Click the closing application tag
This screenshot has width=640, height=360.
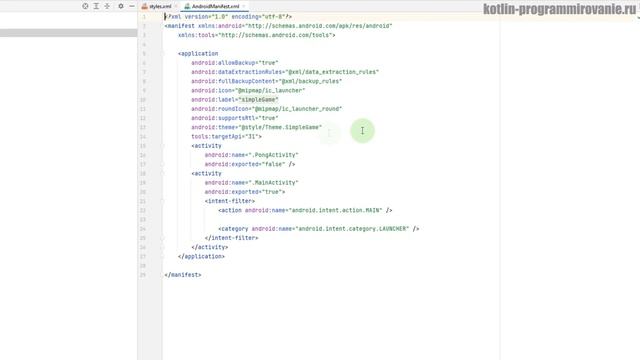point(201,256)
